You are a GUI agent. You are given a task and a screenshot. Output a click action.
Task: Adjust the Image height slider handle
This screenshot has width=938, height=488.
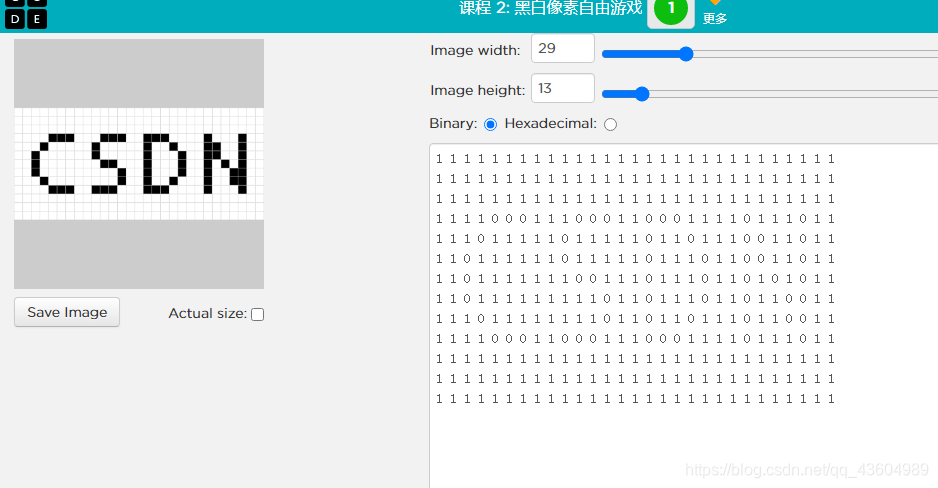642,94
